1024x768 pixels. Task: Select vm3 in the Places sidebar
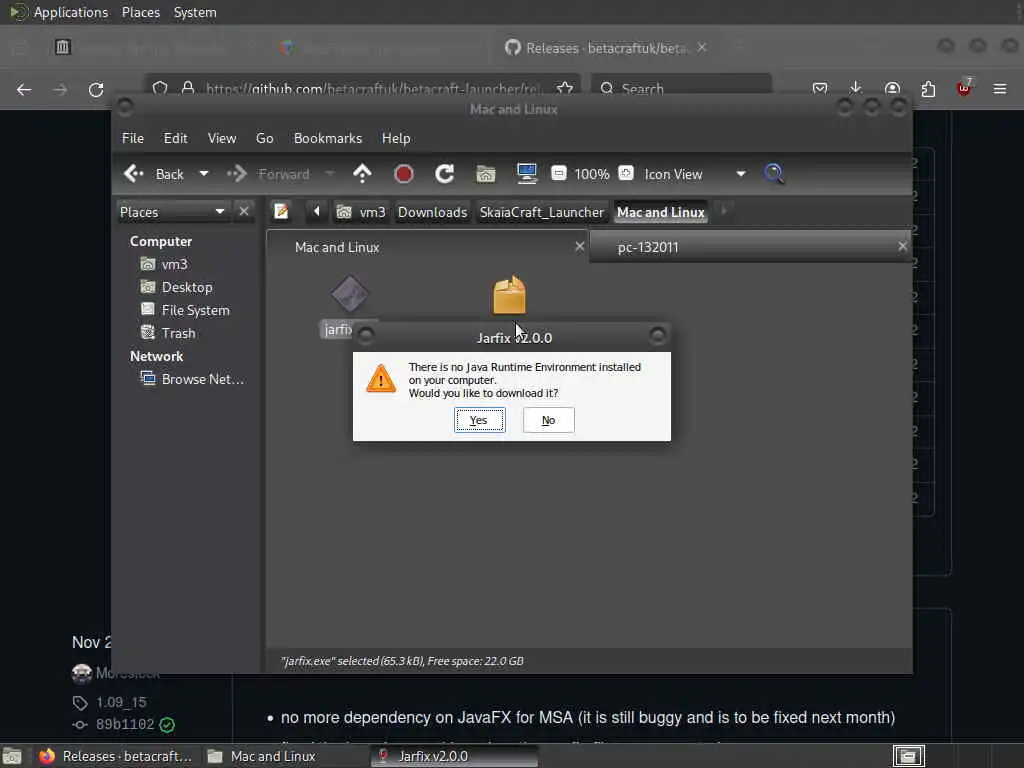pyautogui.click(x=164, y=264)
